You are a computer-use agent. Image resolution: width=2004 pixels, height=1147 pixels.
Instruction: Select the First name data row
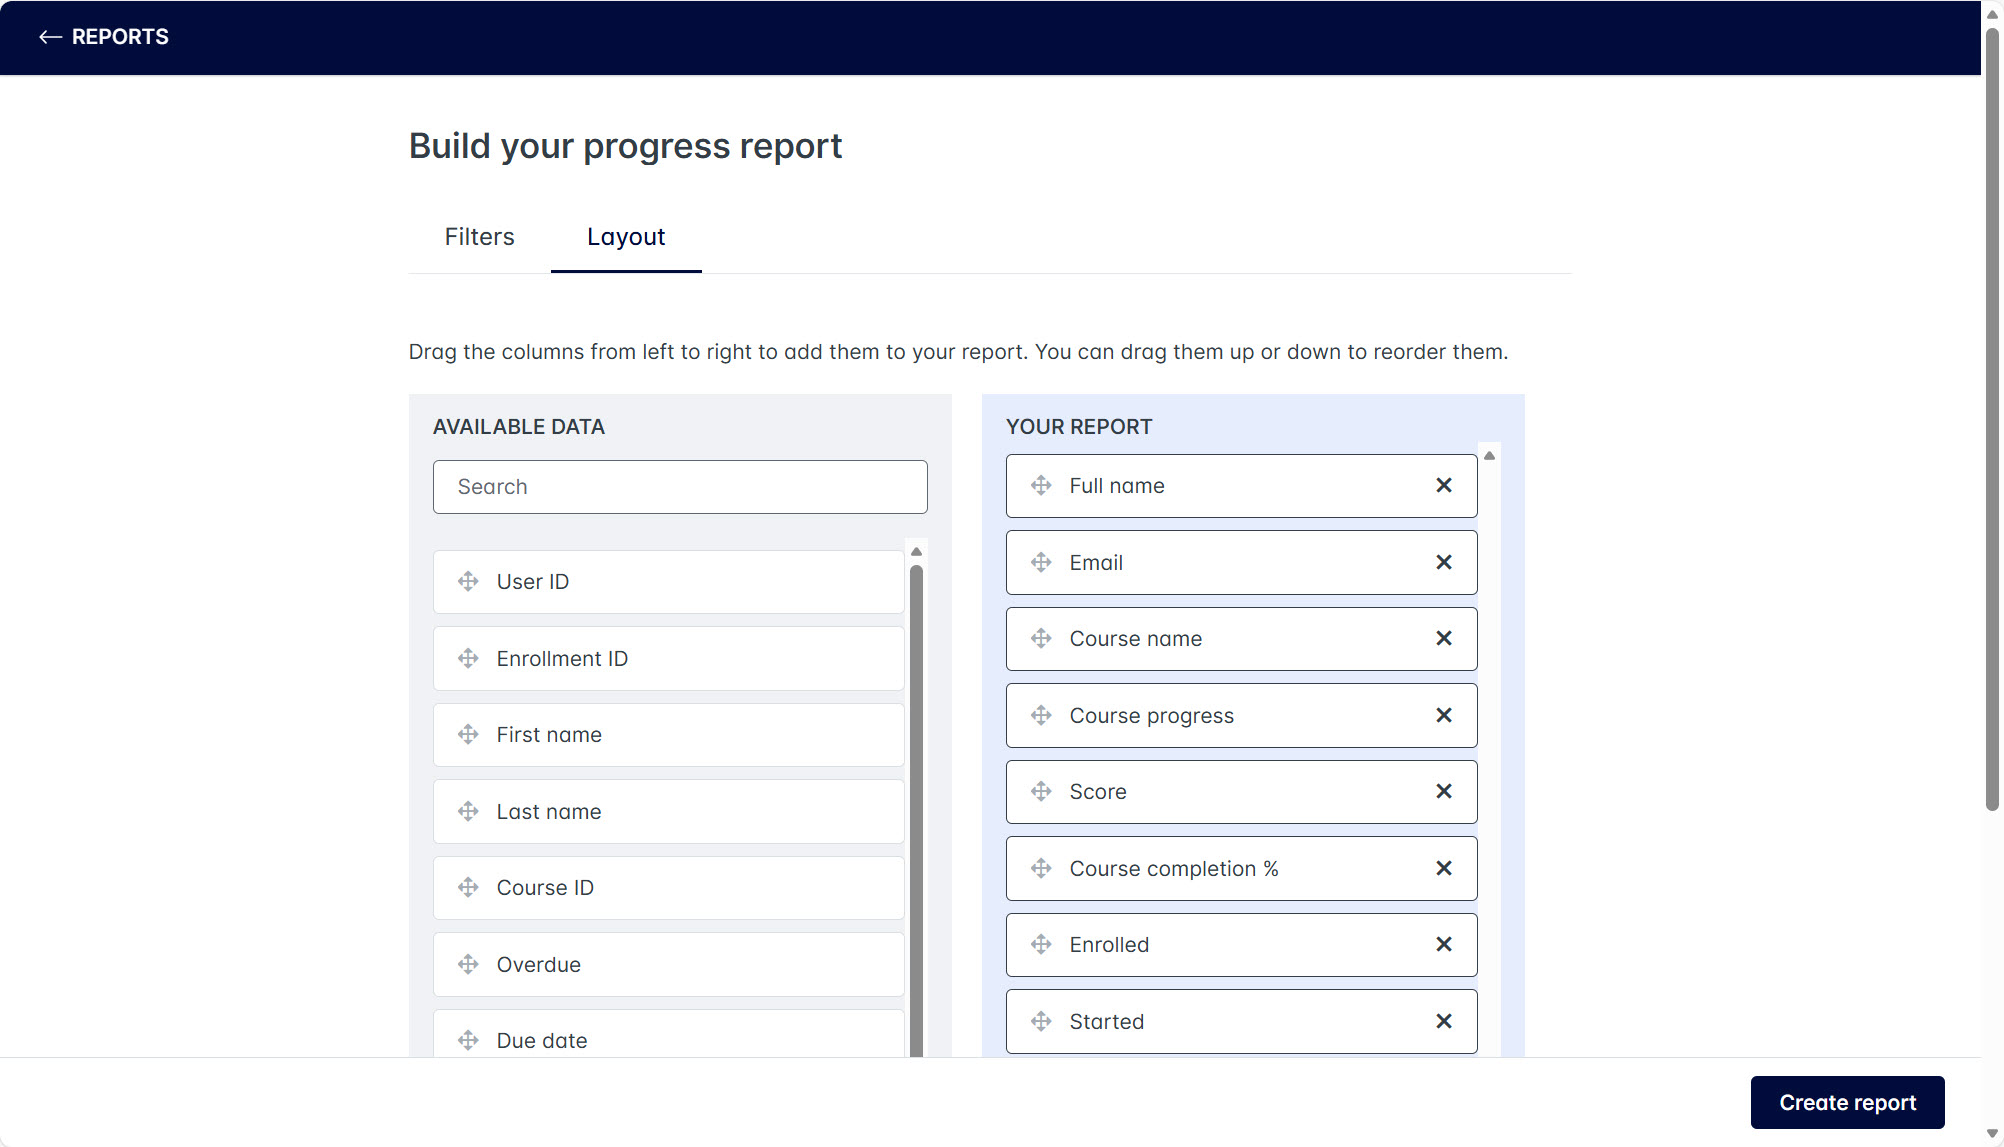click(x=668, y=734)
